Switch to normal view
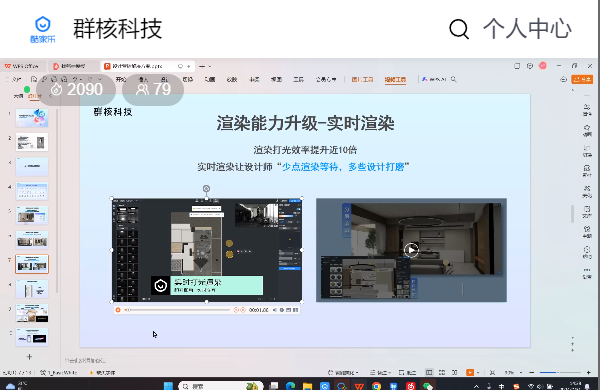This screenshot has height=390, width=600. [429, 372]
